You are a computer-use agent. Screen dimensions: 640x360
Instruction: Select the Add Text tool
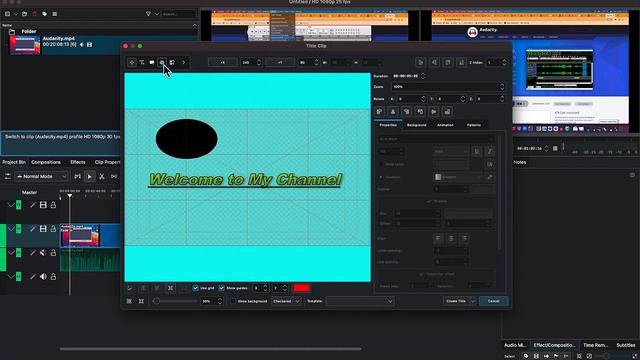(142, 62)
